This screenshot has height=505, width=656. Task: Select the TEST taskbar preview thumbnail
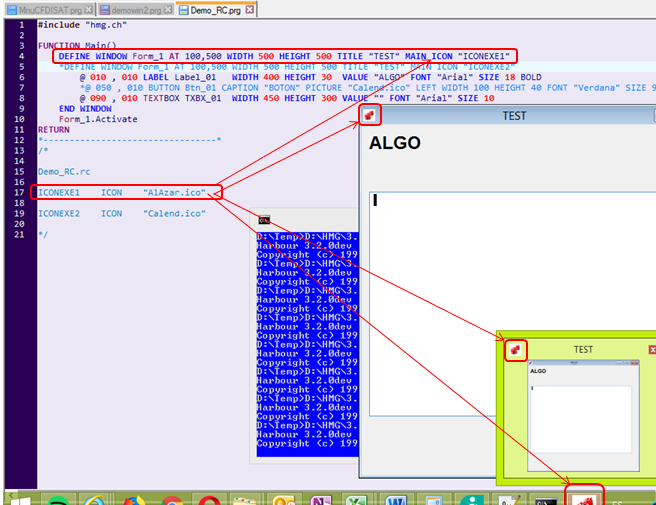pyautogui.click(x=583, y=415)
